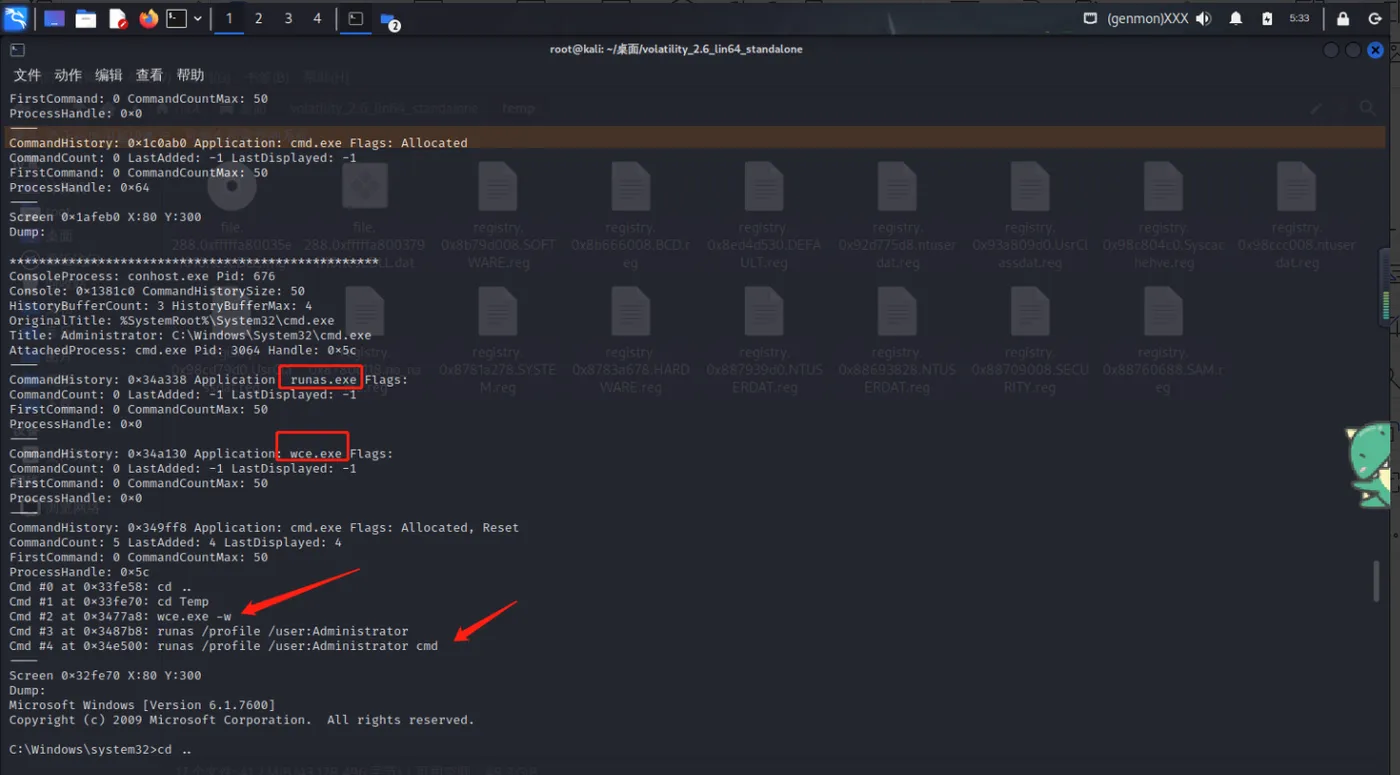Click line 'Cmd #0 at 0x33fe58: cd ..'
This screenshot has height=775, width=1400.
click(x=101, y=587)
